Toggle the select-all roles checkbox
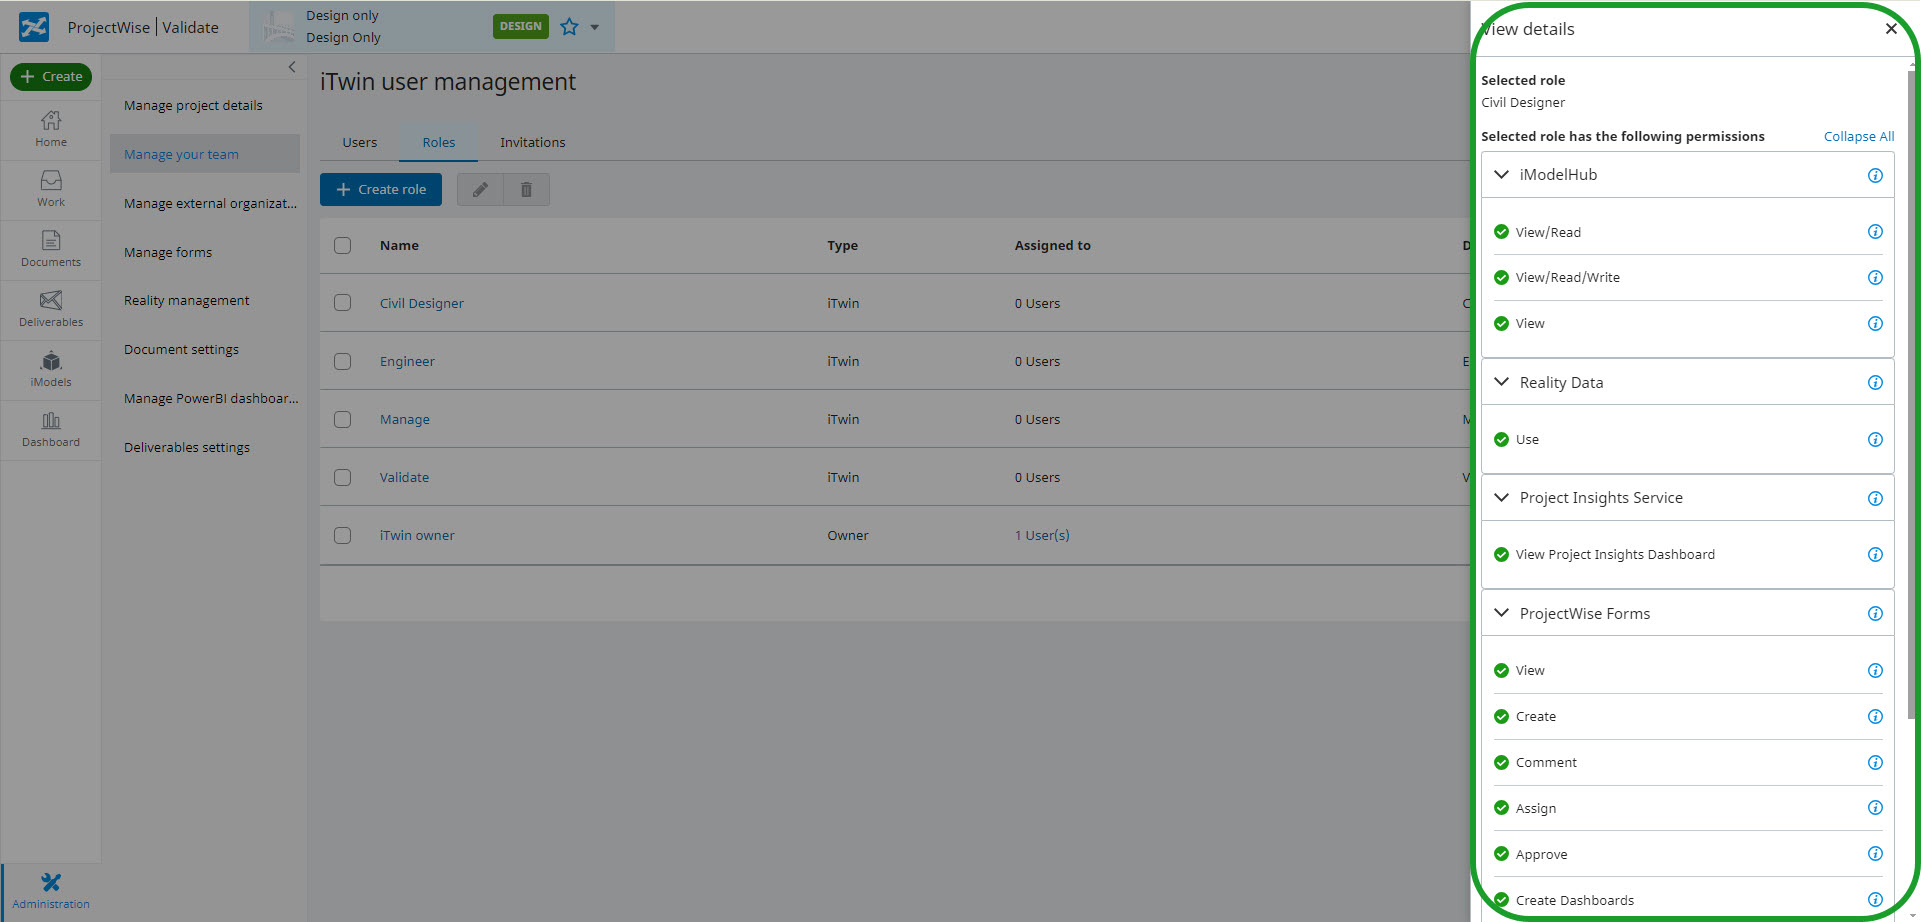 pyautogui.click(x=343, y=245)
